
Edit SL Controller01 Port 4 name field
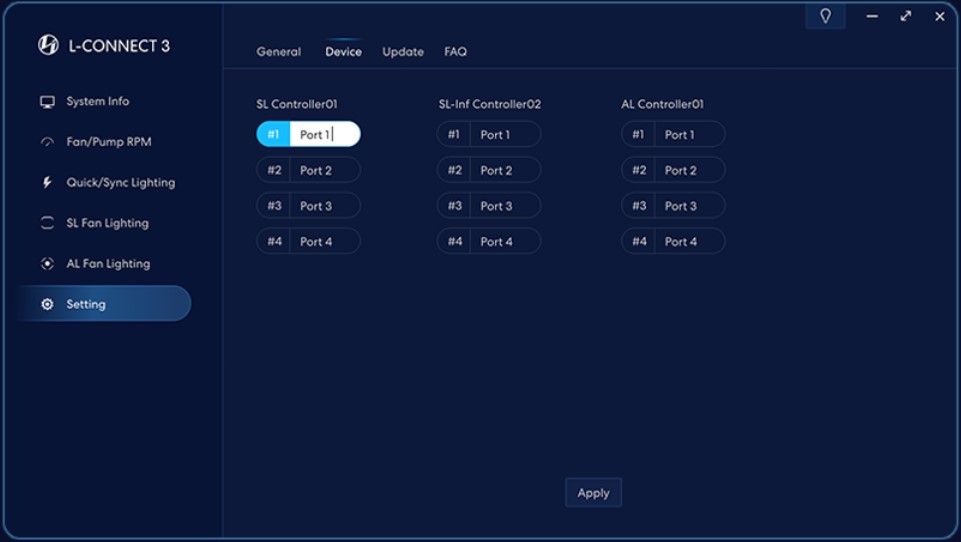pos(324,242)
